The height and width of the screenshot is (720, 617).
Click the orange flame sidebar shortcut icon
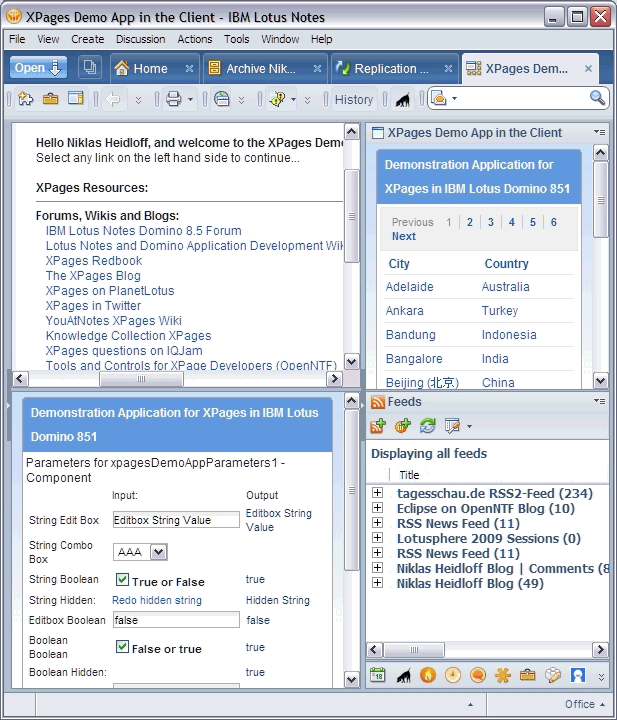[x=428, y=675]
